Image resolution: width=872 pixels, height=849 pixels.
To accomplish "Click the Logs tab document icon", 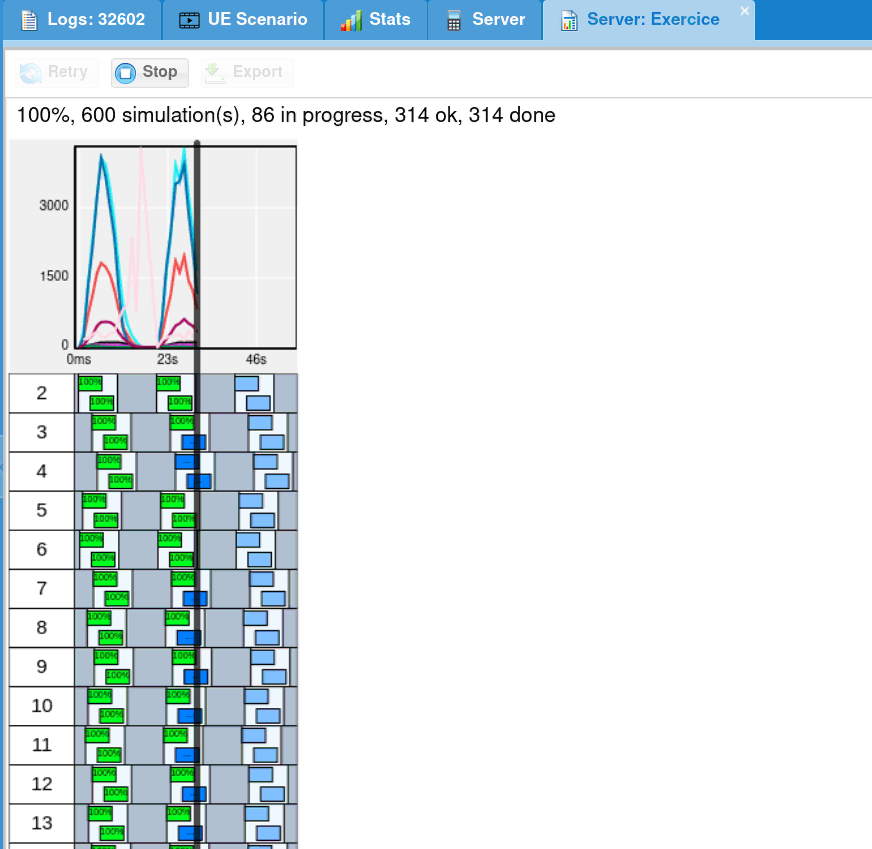I will click(29, 20).
